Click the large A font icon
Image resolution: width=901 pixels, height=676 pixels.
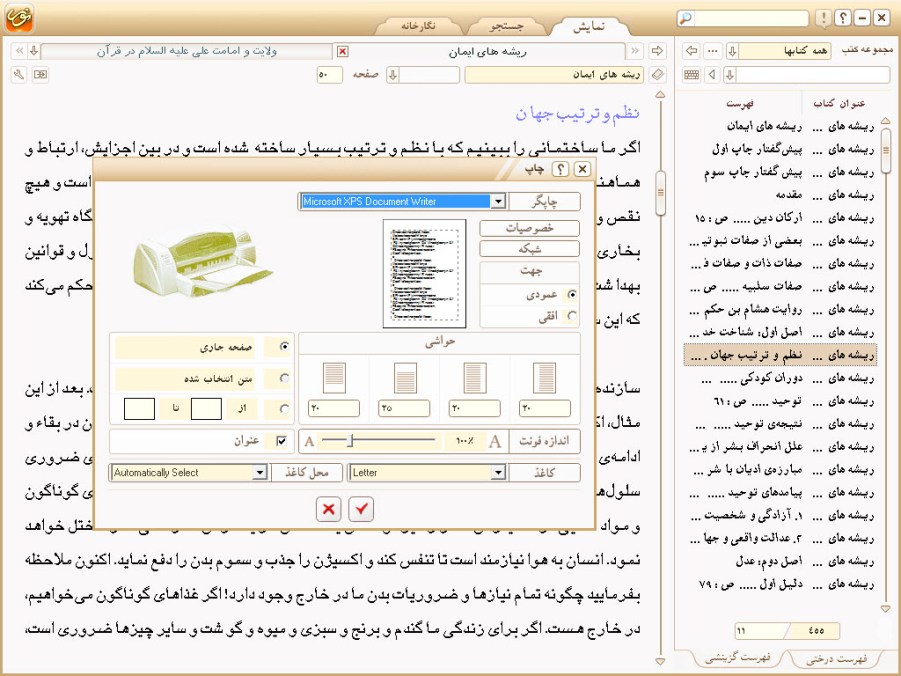495,441
